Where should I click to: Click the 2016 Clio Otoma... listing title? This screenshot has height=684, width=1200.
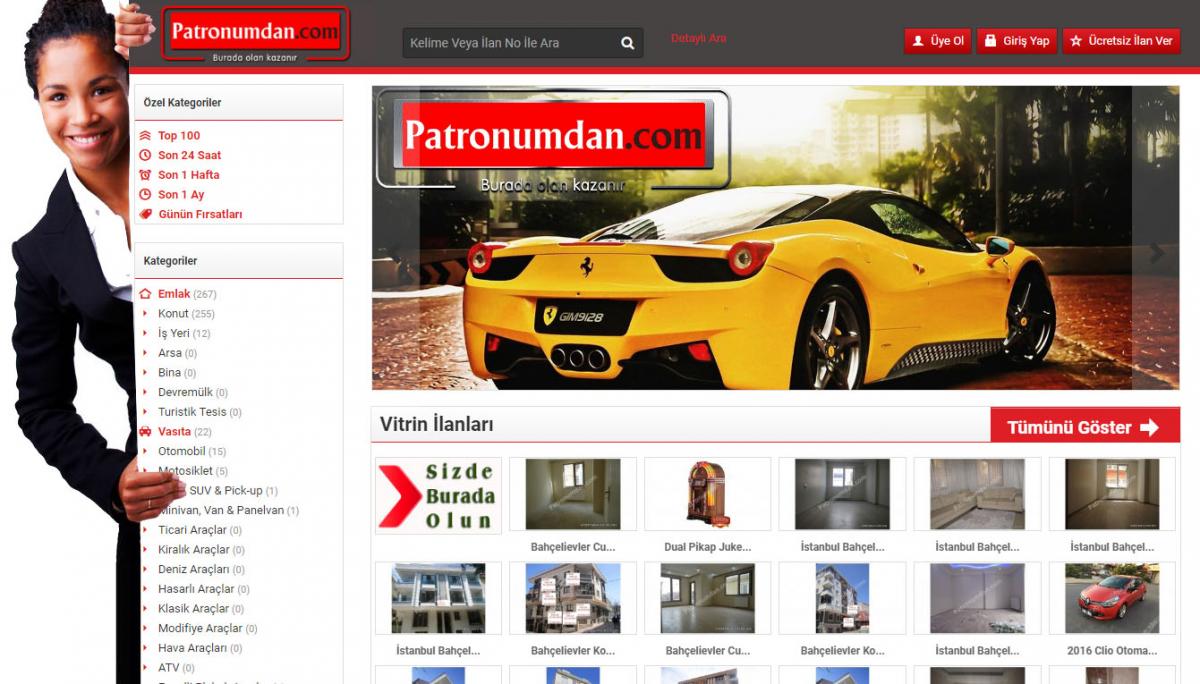[x=1112, y=651]
